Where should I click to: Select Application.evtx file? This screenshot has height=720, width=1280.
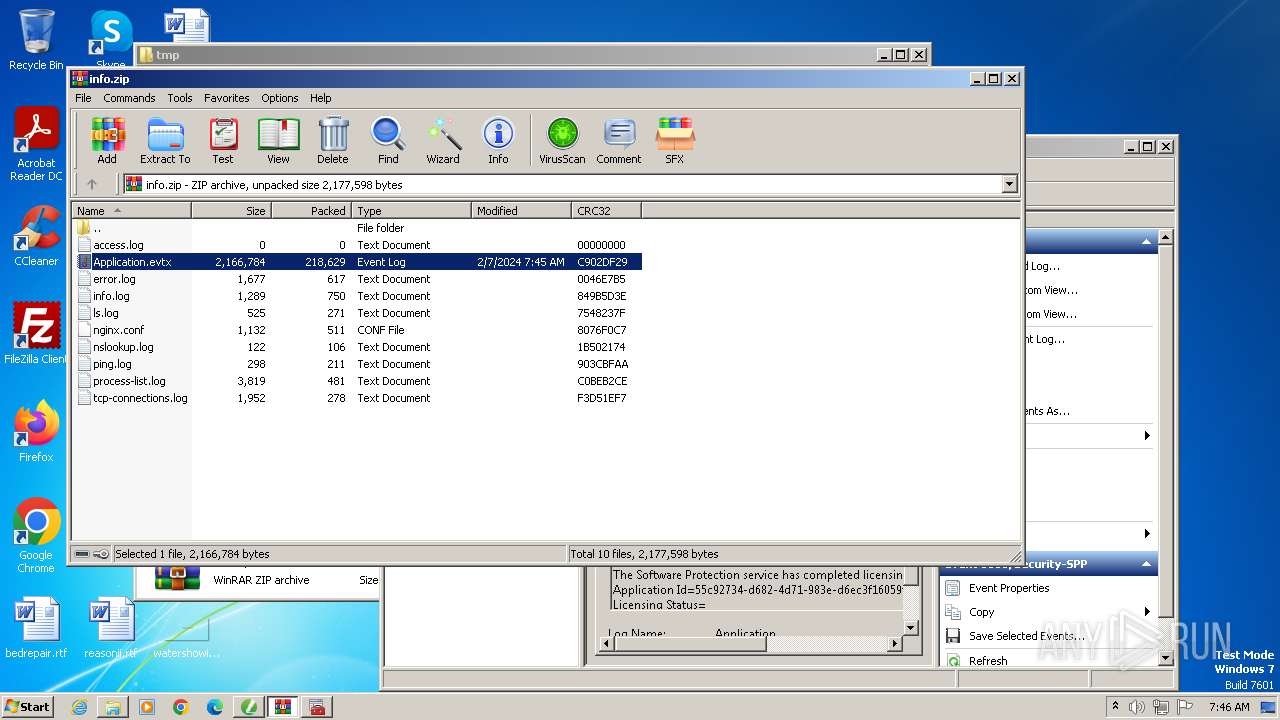[x=357, y=262]
